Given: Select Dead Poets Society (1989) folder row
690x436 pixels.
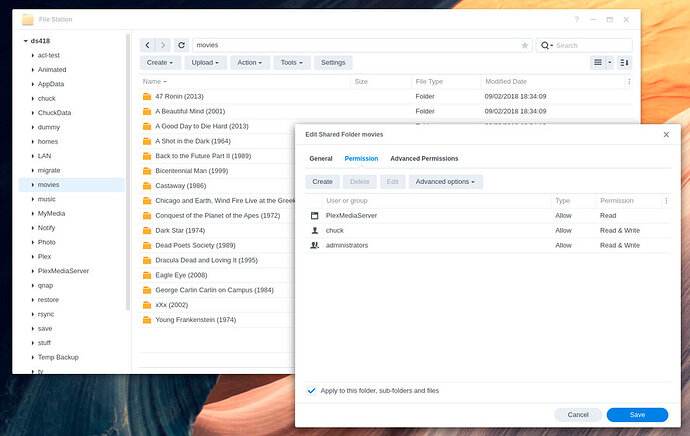Looking at the screenshot, I should [x=217, y=245].
